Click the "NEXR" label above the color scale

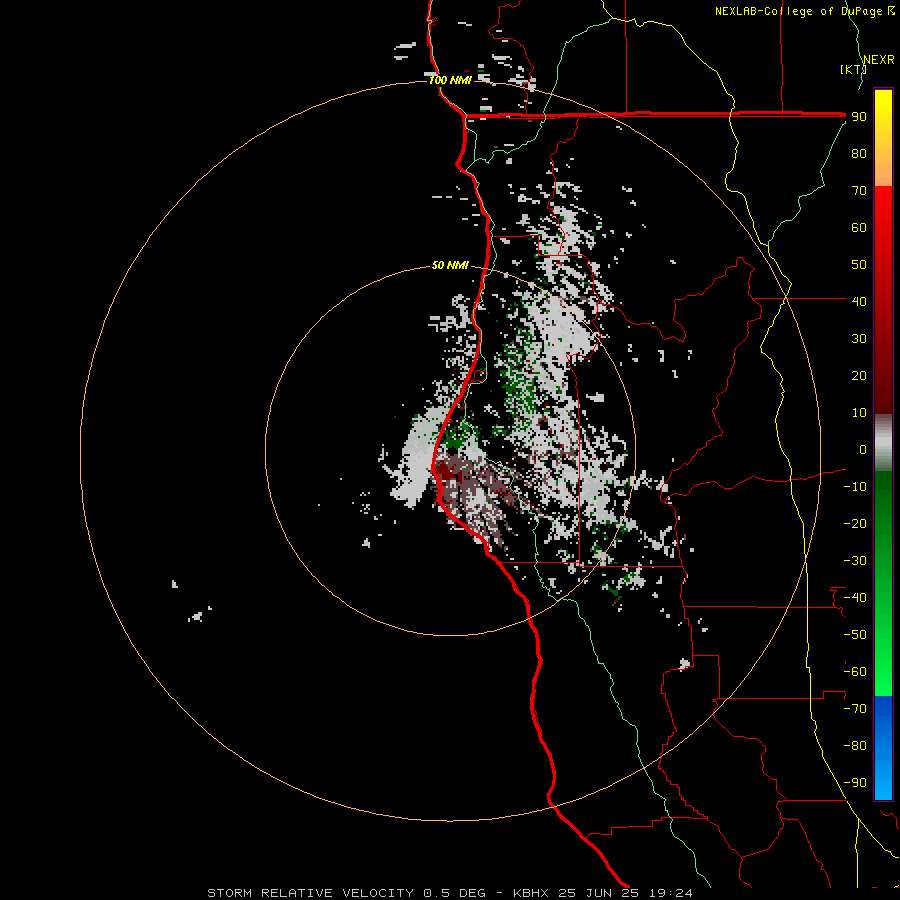879,60
